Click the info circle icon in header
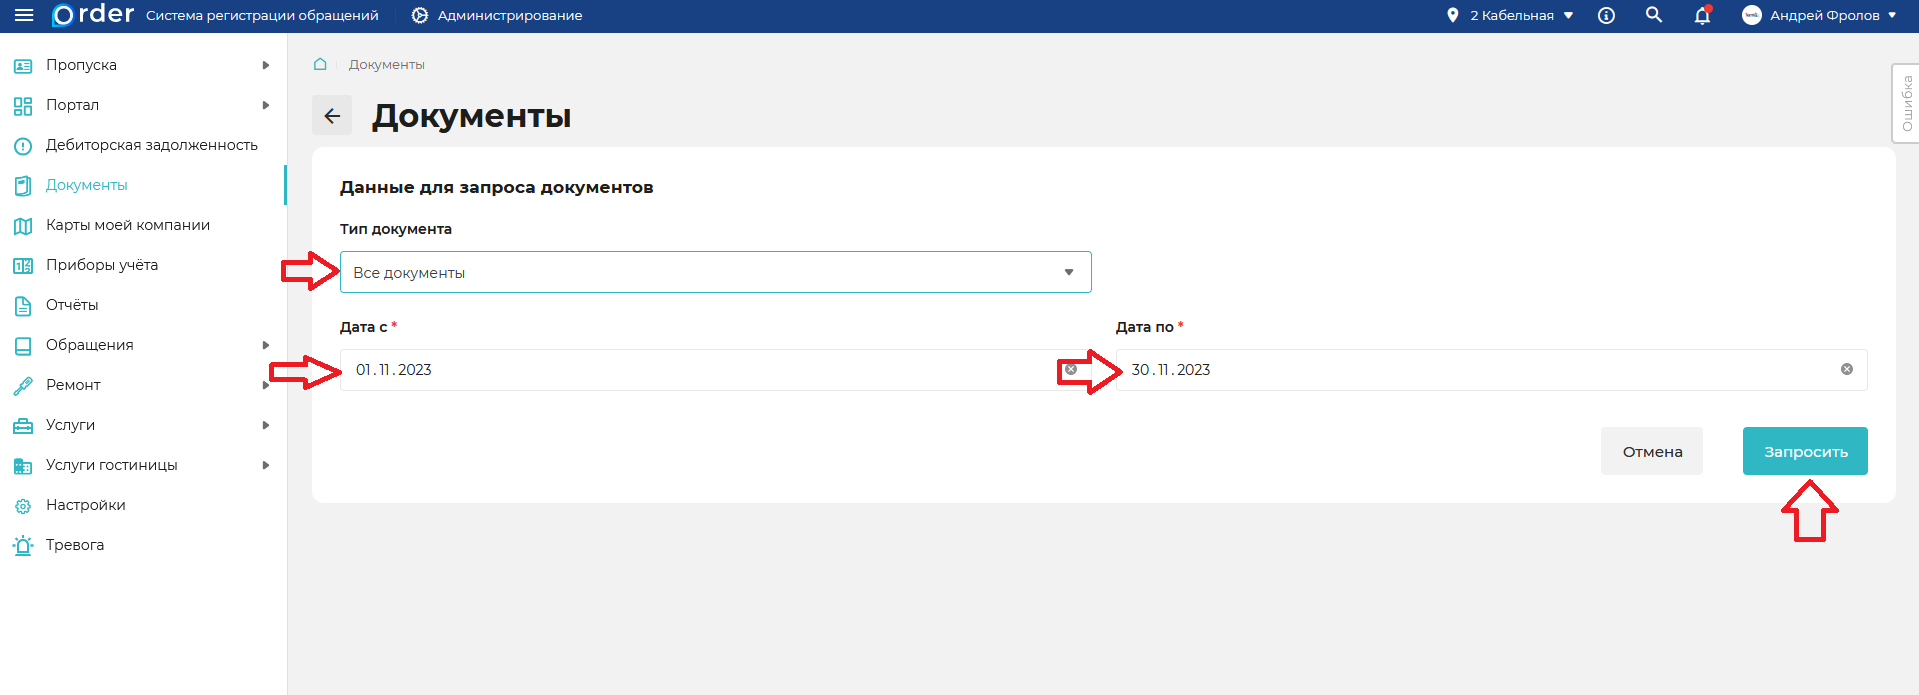This screenshot has height=695, width=1919. (1606, 16)
